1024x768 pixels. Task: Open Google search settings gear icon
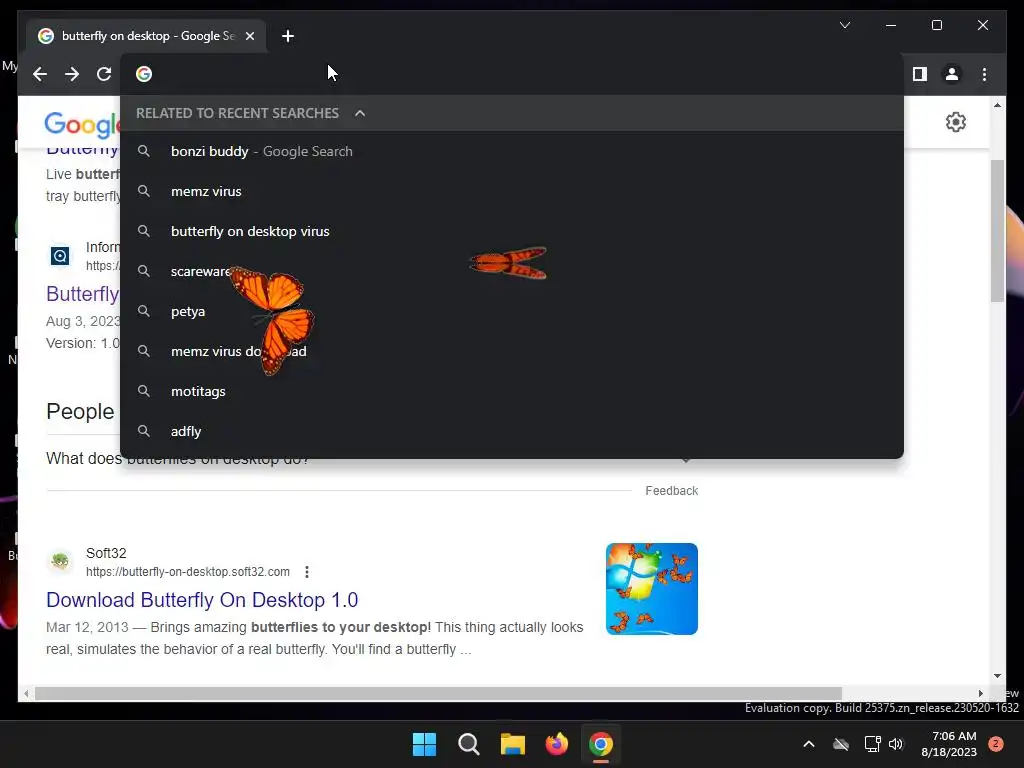pos(955,122)
